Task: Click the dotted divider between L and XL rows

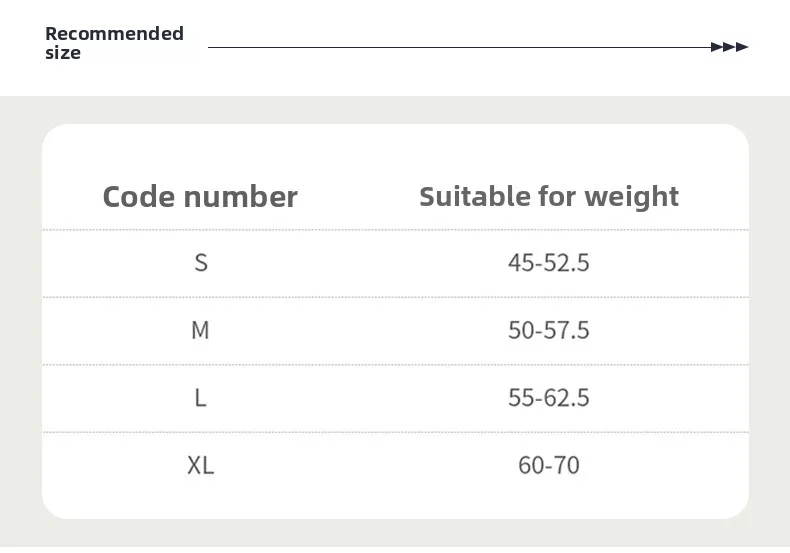Action: tap(395, 432)
